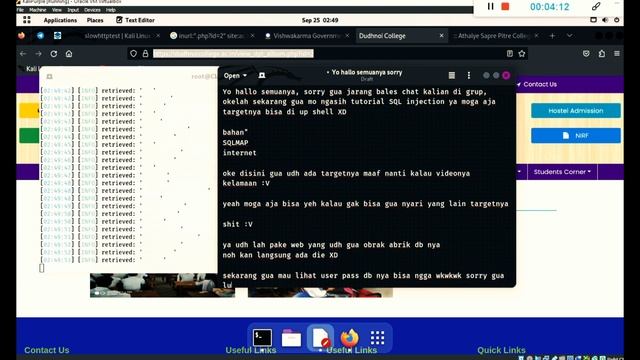This screenshot has height=360, width=640.
Task: Expand the Students Corner dropdown
Action: click(x=562, y=172)
